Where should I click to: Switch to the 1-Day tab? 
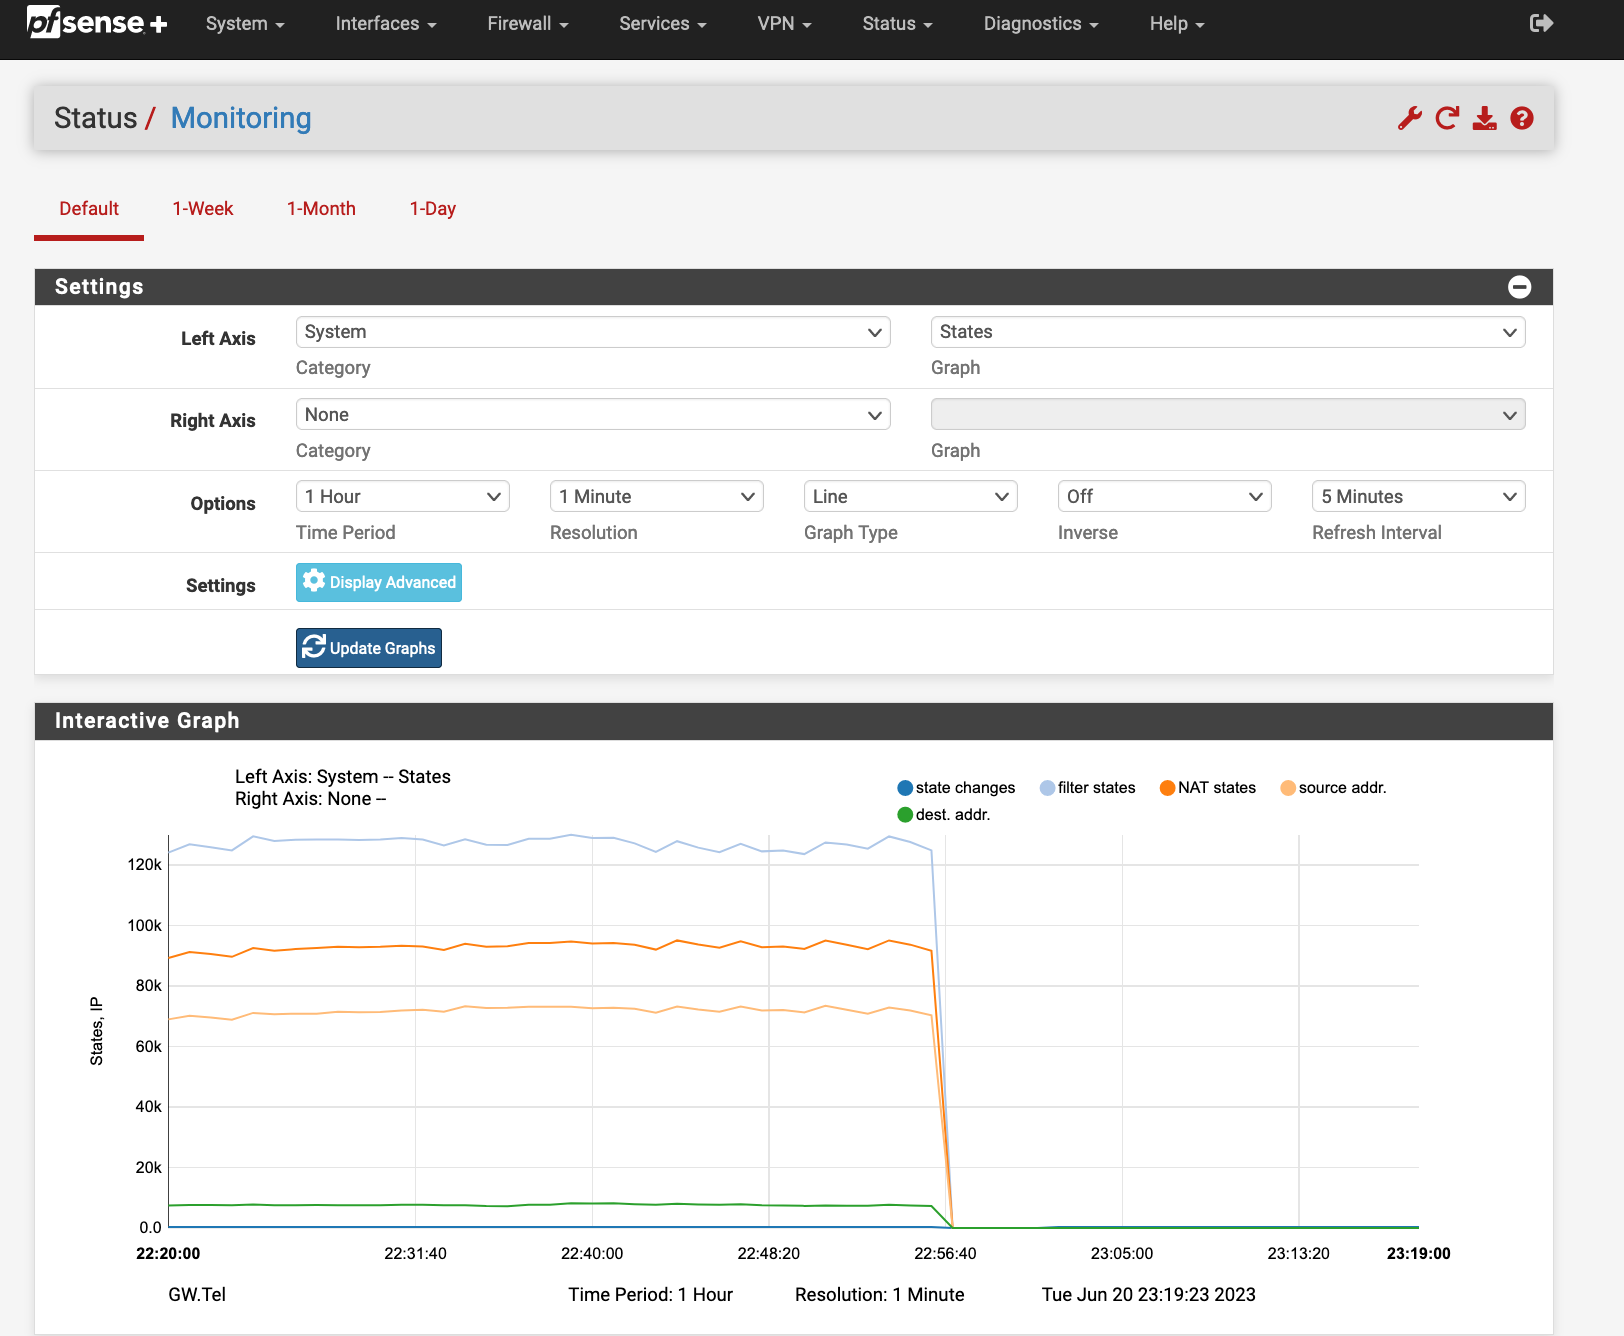(x=433, y=209)
